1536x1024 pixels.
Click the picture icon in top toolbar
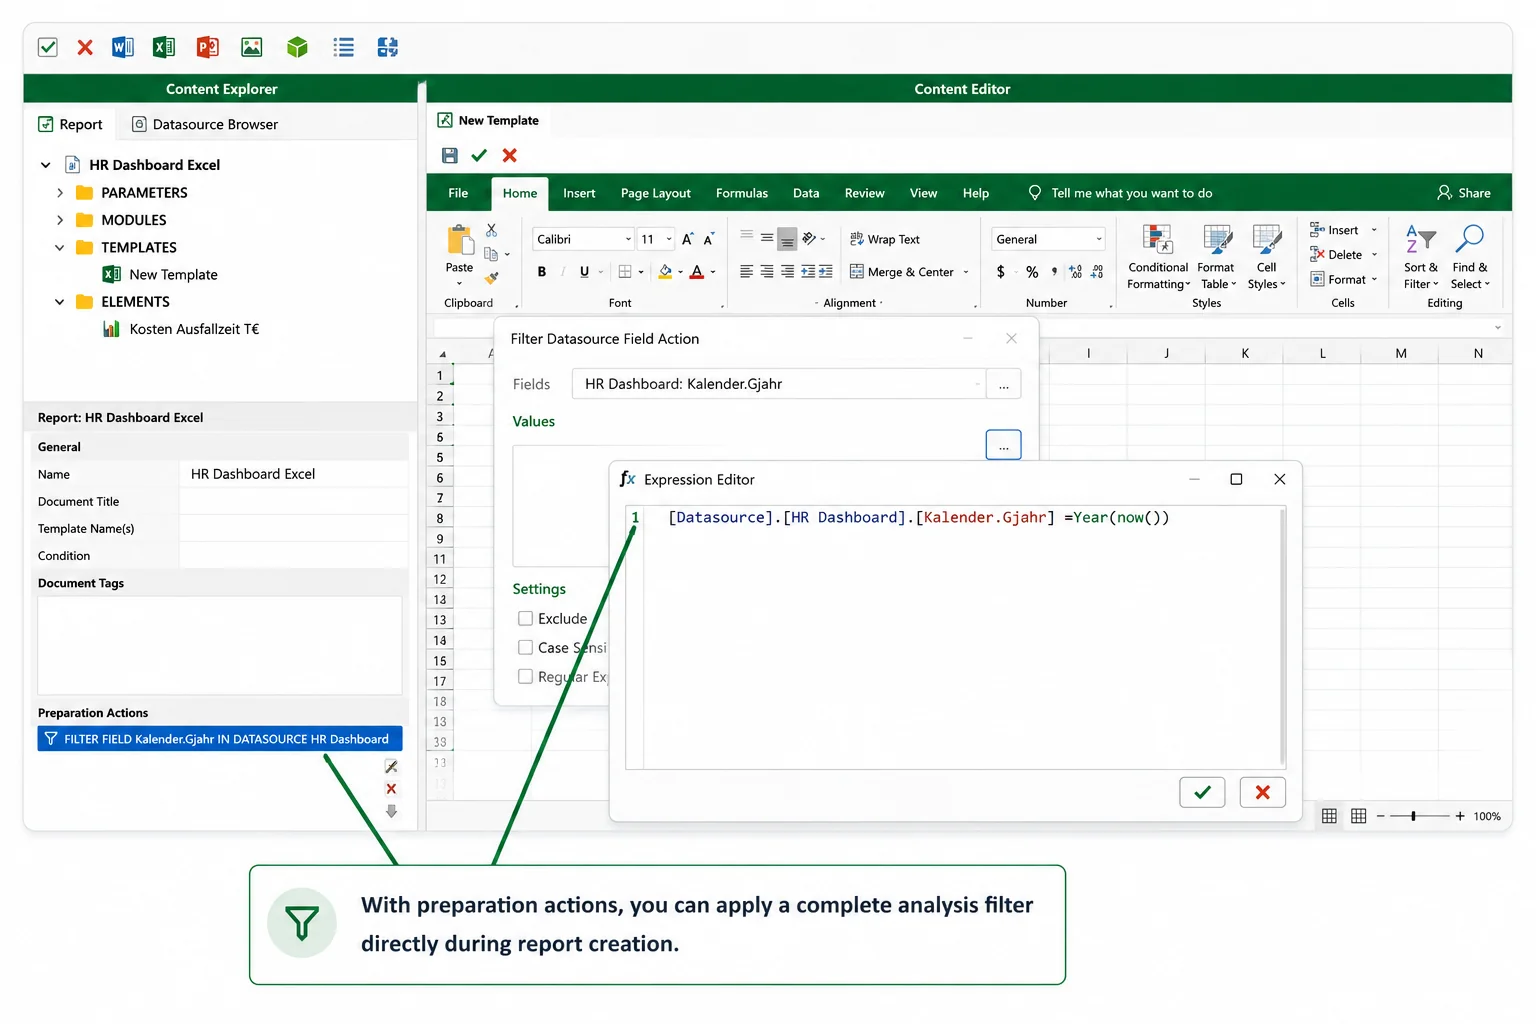pyautogui.click(x=252, y=47)
